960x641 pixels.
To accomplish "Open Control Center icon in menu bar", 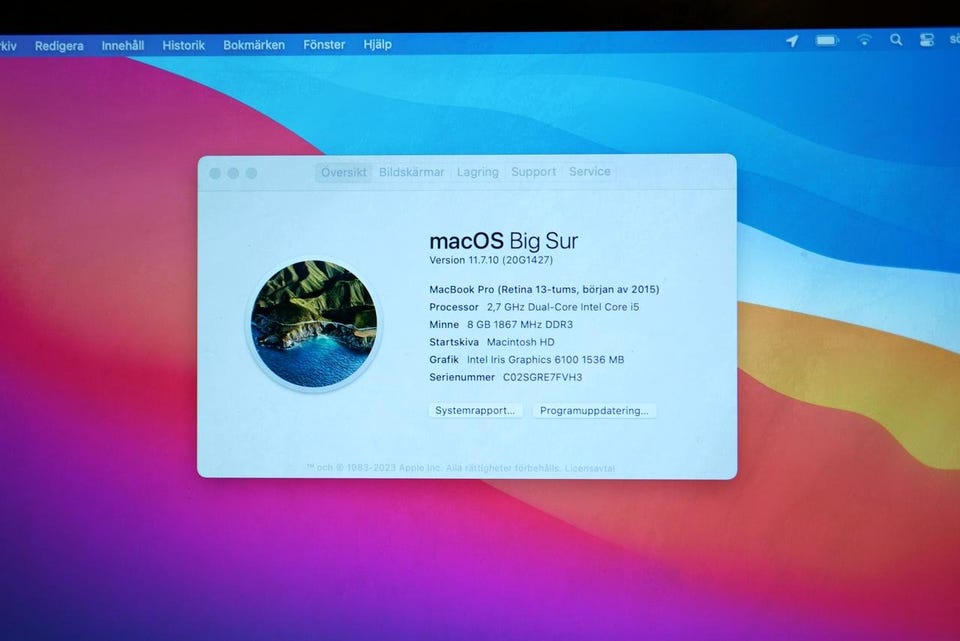I will tap(927, 40).
